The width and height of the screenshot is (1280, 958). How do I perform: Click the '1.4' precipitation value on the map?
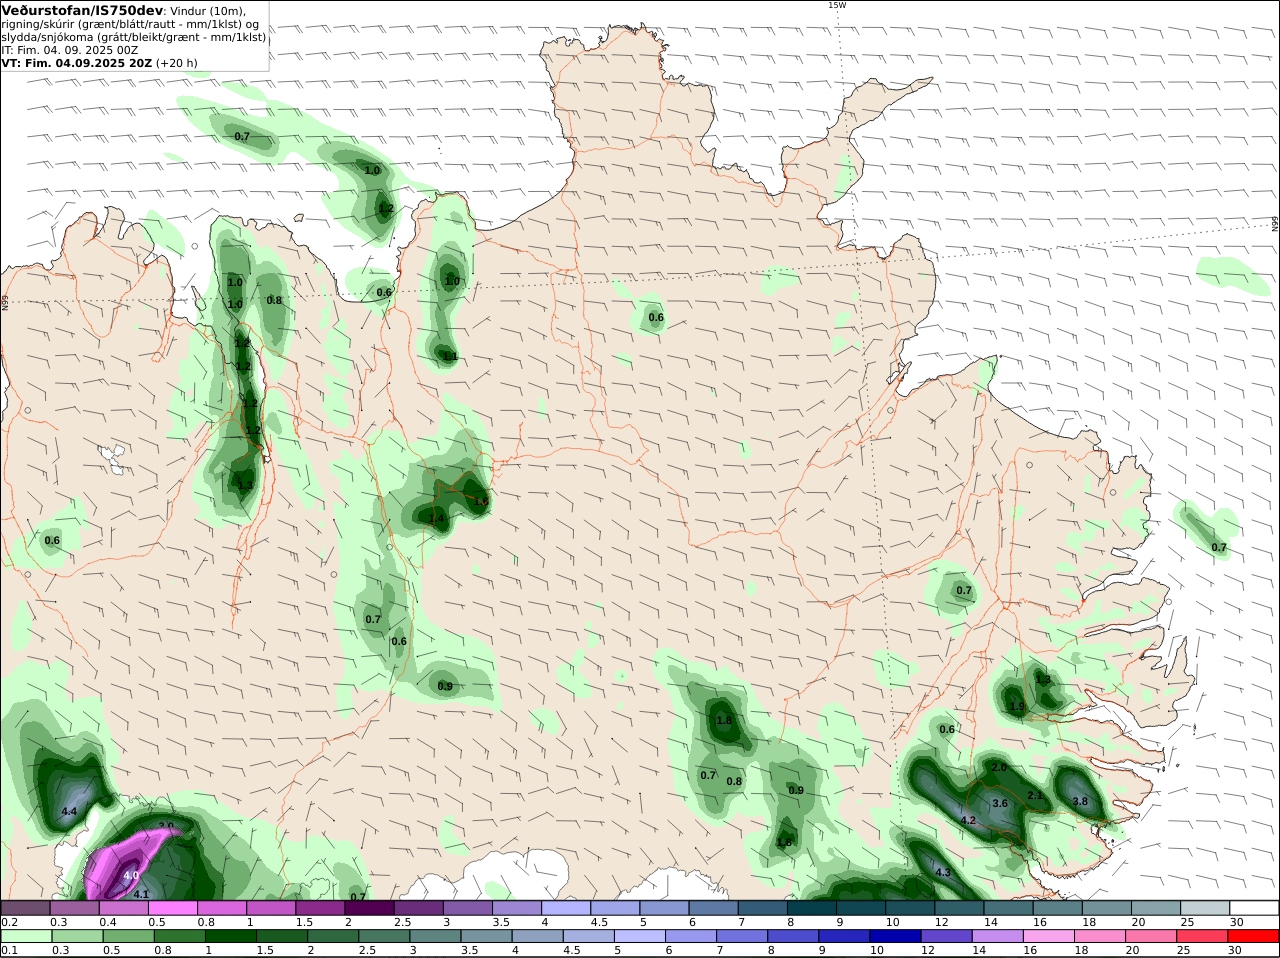click(437, 519)
